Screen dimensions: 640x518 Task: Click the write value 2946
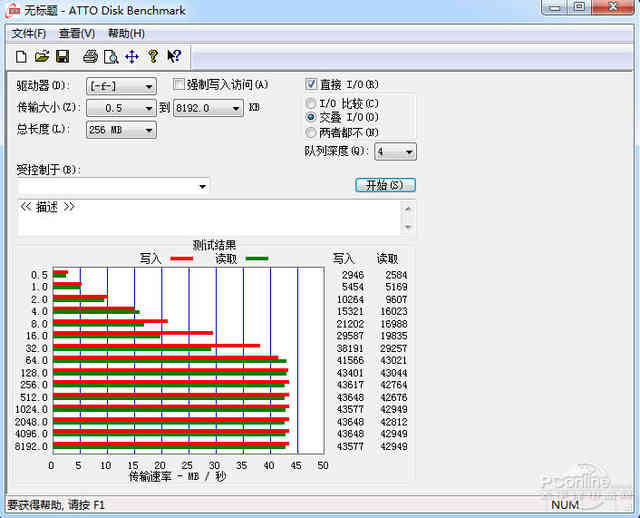pyautogui.click(x=353, y=275)
